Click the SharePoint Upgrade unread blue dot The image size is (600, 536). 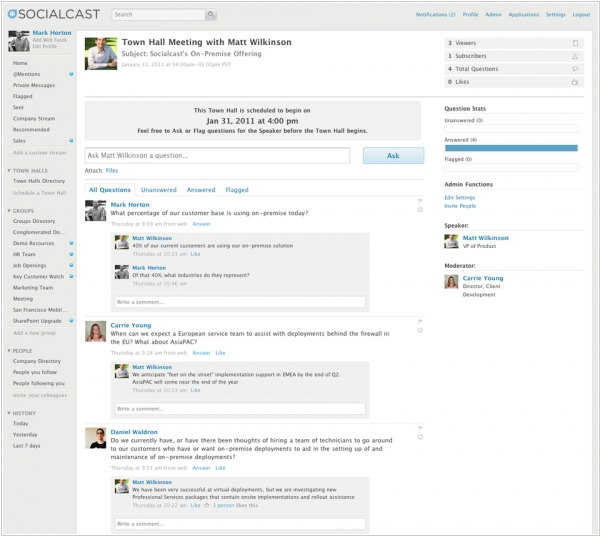pos(71,321)
